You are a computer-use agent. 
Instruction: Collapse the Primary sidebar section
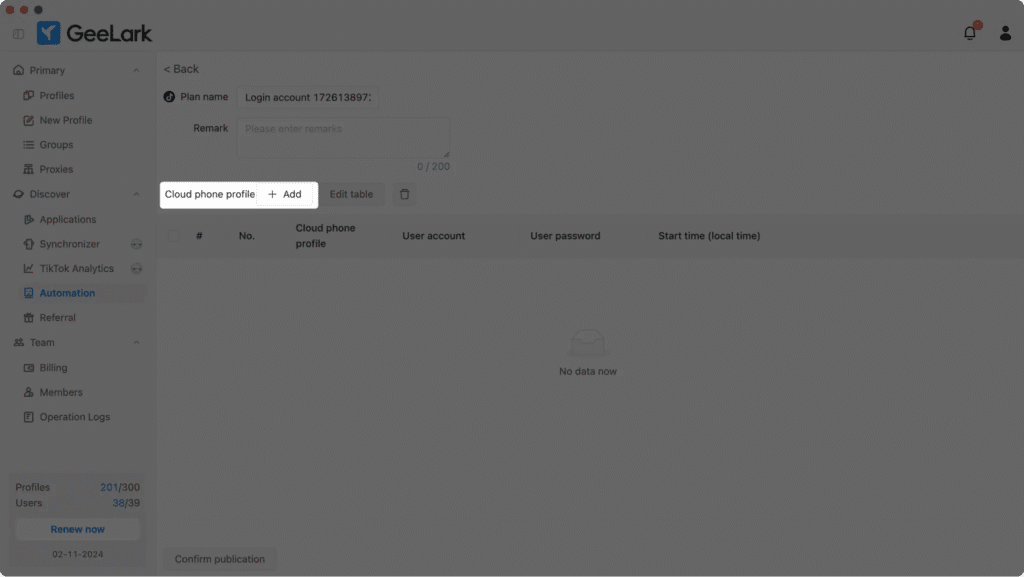point(136,70)
